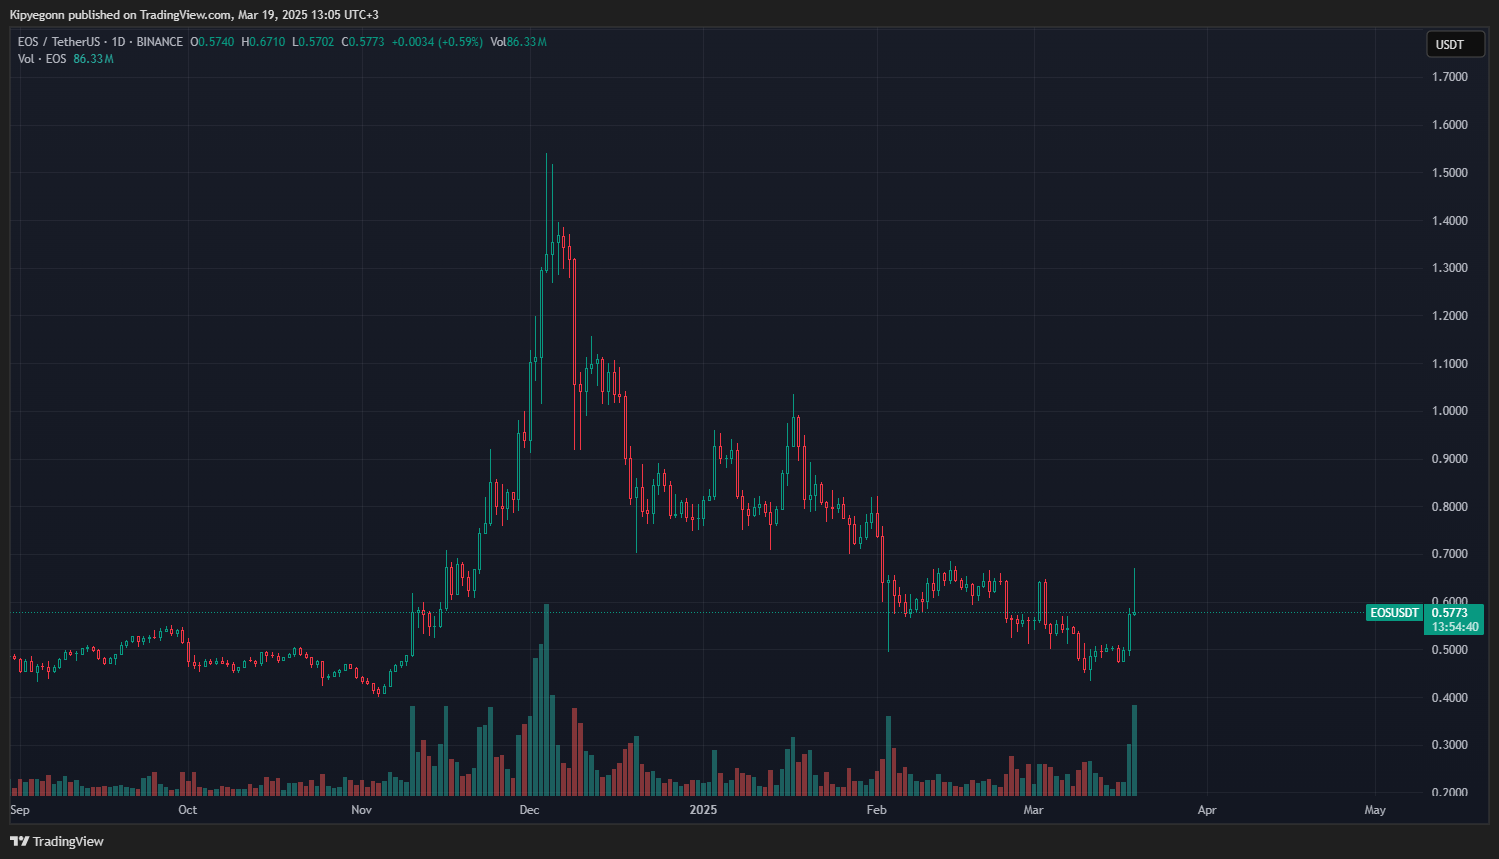Click the high value H0.6710
This screenshot has height=859, width=1499.
(x=263, y=42)
